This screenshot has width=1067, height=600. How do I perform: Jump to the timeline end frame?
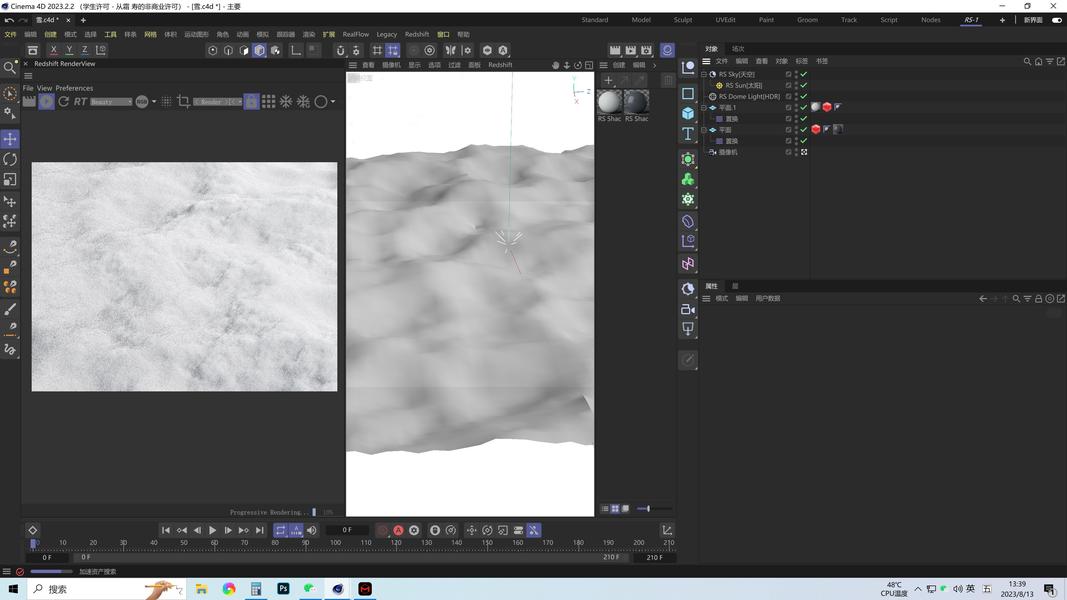(x=259, y=530)
